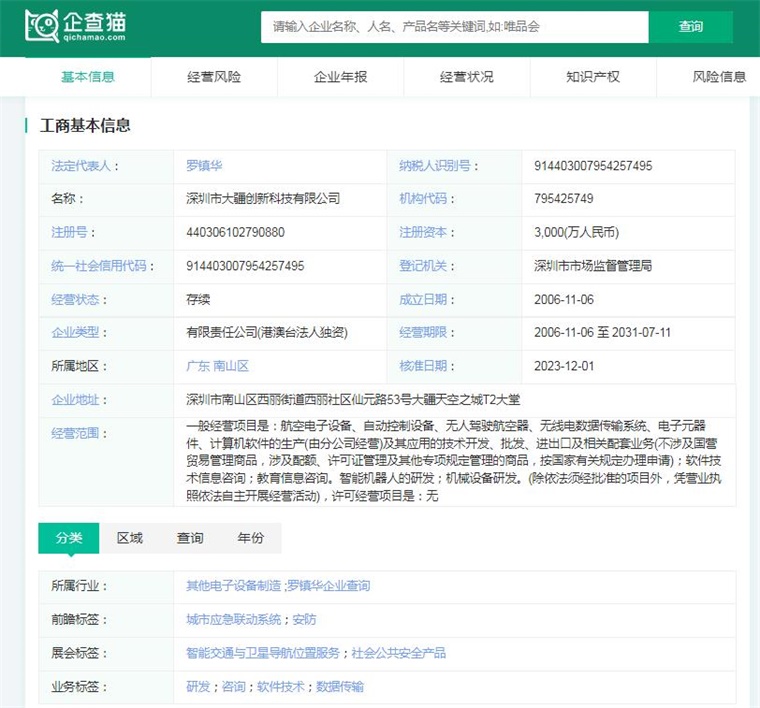
Task: Click the 企查猫 cat logo icon
Action: coord(42,26)
